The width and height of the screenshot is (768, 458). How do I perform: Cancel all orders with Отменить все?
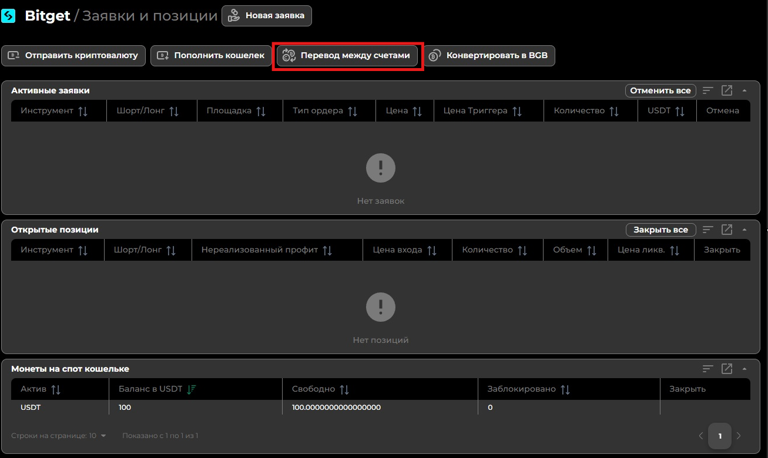click(660, 91)
